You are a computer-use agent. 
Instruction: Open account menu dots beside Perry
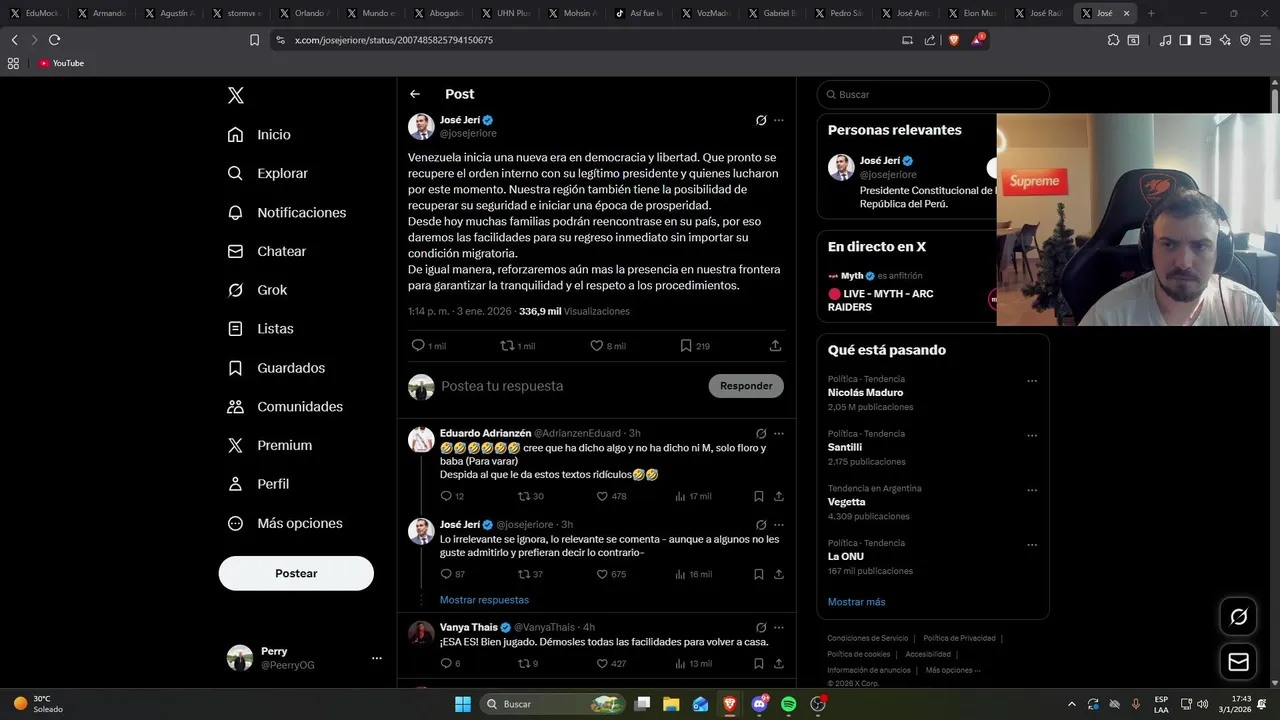tap(377, 658)
